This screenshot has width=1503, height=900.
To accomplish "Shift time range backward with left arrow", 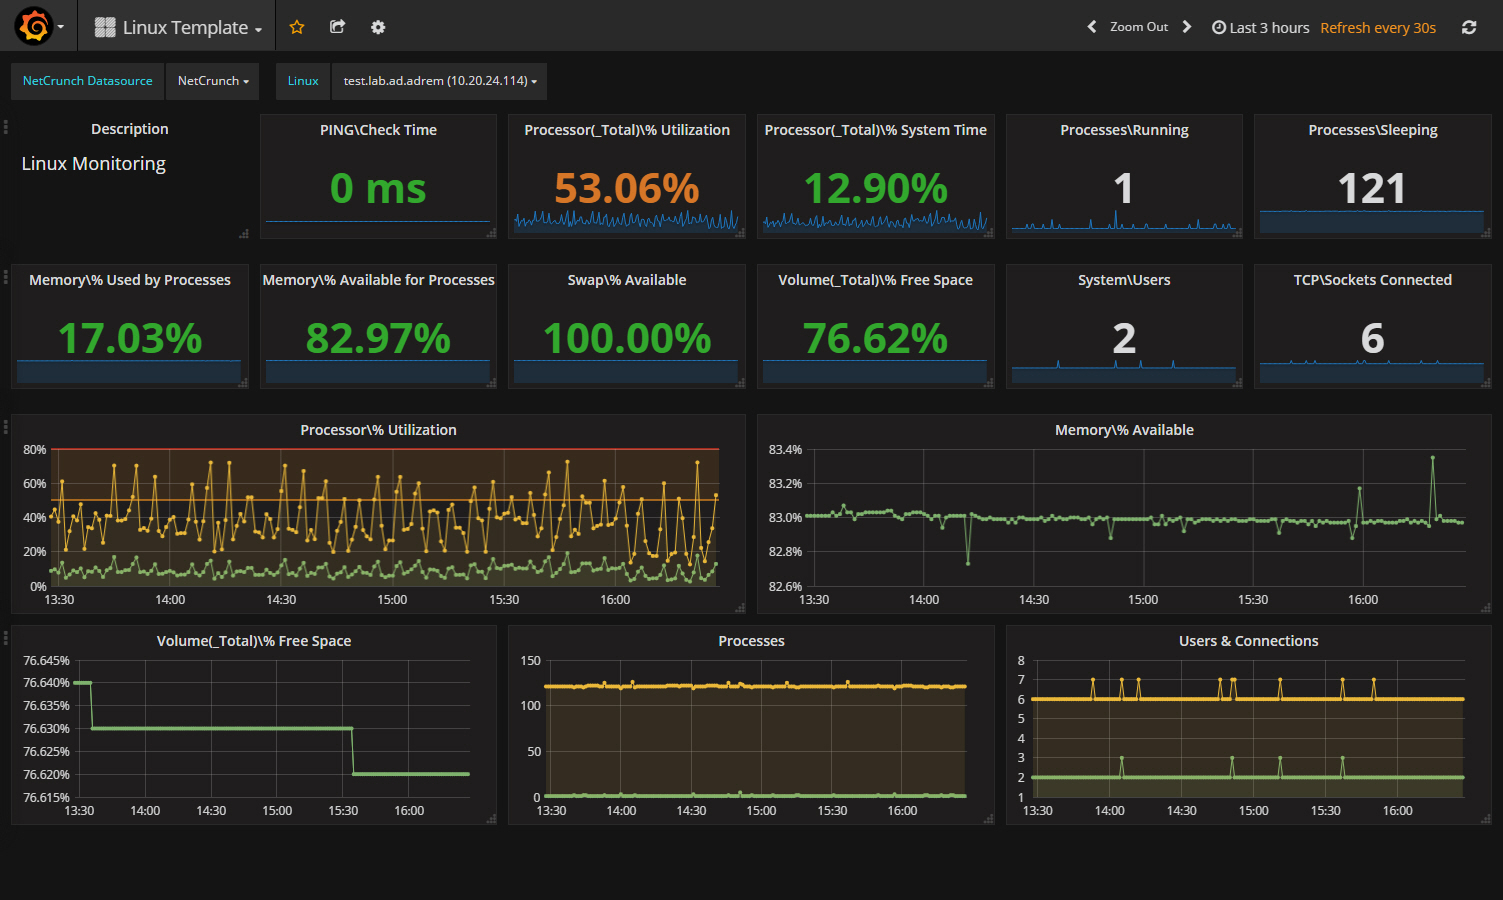I will [x=1092, y=27].
